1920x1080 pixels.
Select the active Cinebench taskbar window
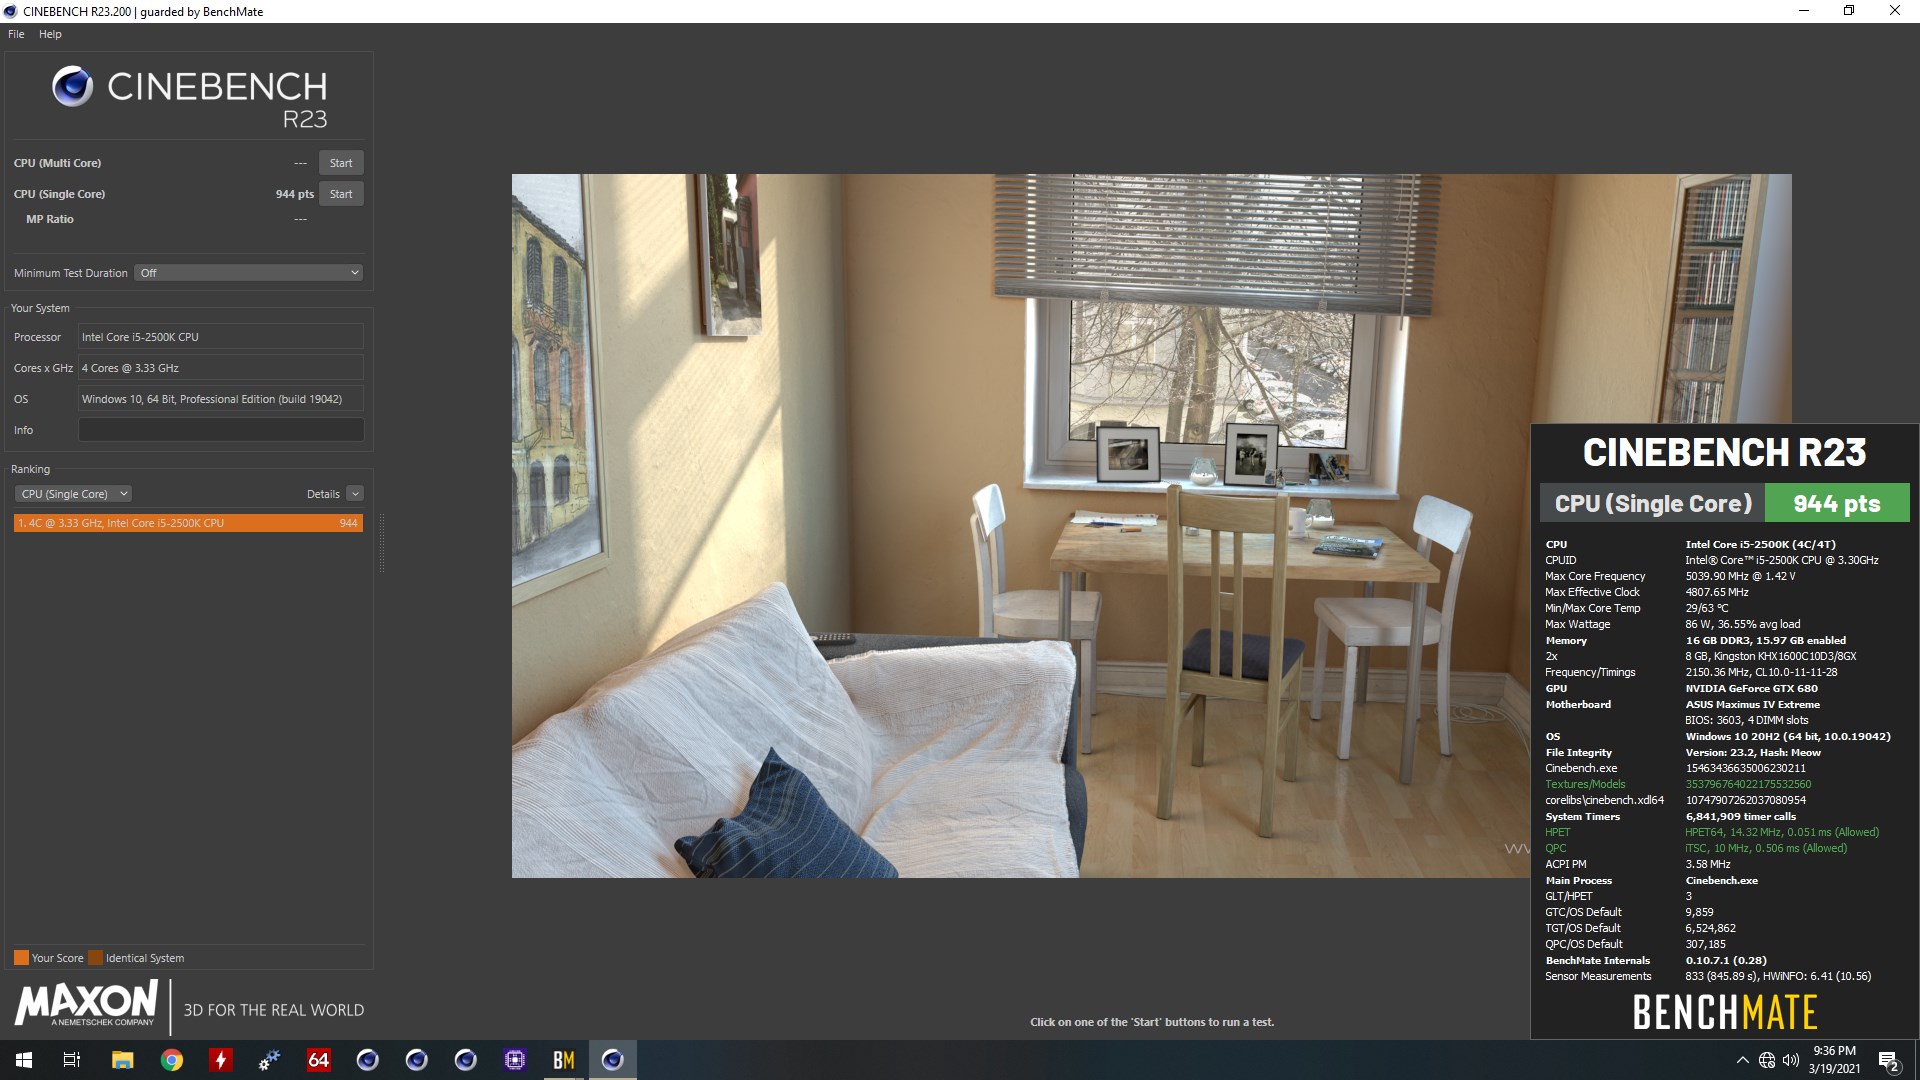(x=613, y=1060)
